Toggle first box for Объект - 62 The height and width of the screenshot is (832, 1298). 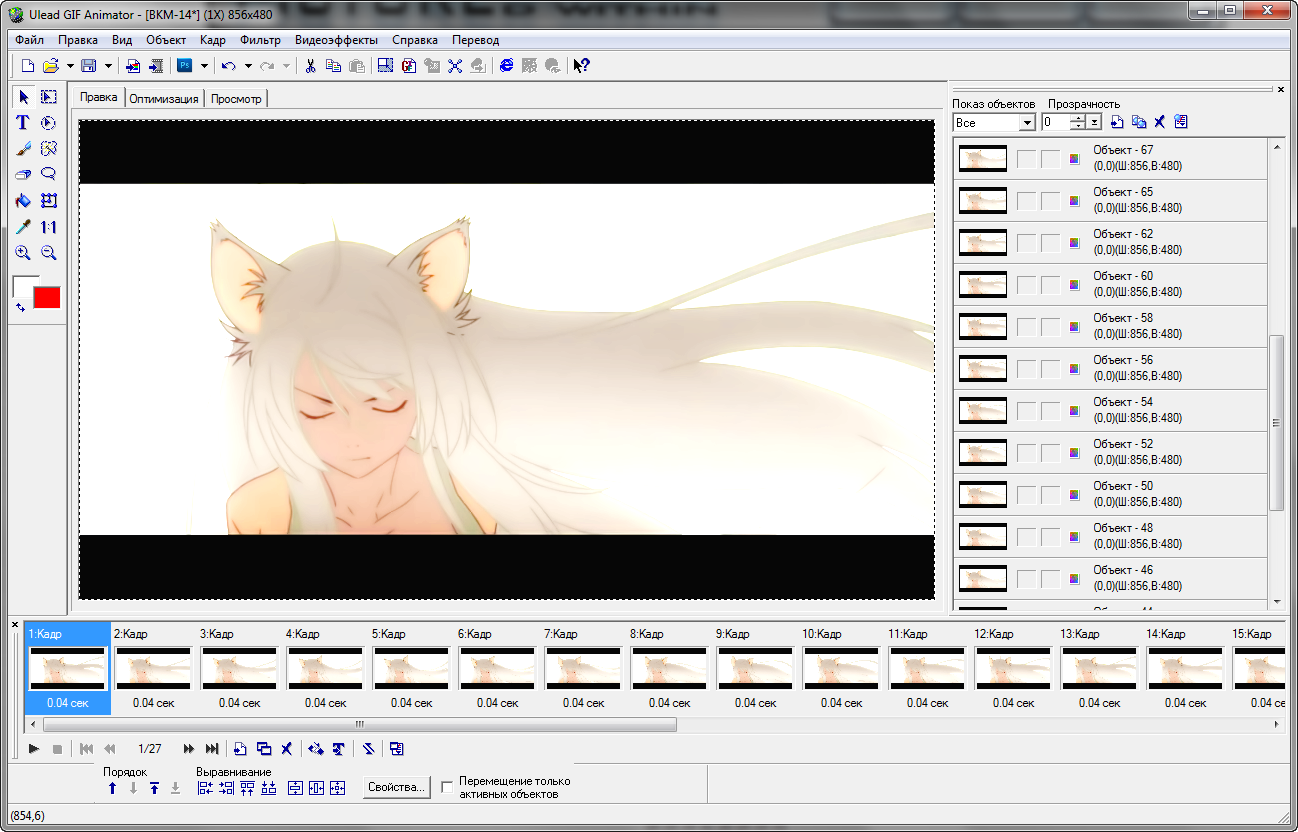point(1026,242)
